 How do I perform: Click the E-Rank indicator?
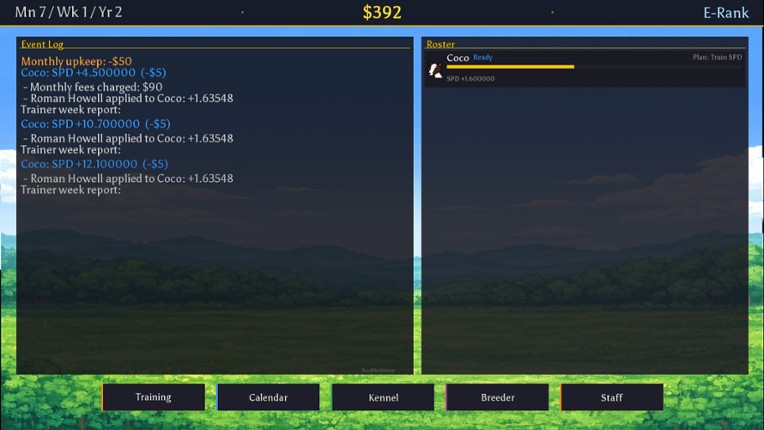[726, 13]
